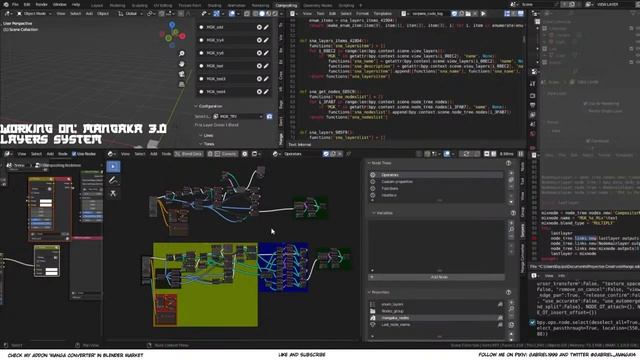This screenshot has height=360, width=640.
Task: Click the blue icon button beside the MGK dropdown
Action: (x=269, y=116)
